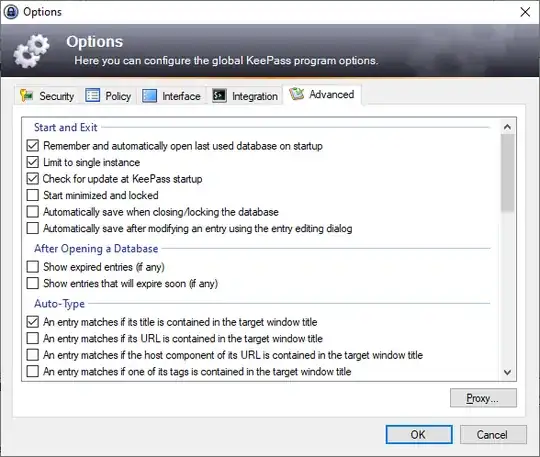Viewport: 540px width, 457px height.
Task: Tick Show entries that will expire soon
Action: tap(33, 283)
